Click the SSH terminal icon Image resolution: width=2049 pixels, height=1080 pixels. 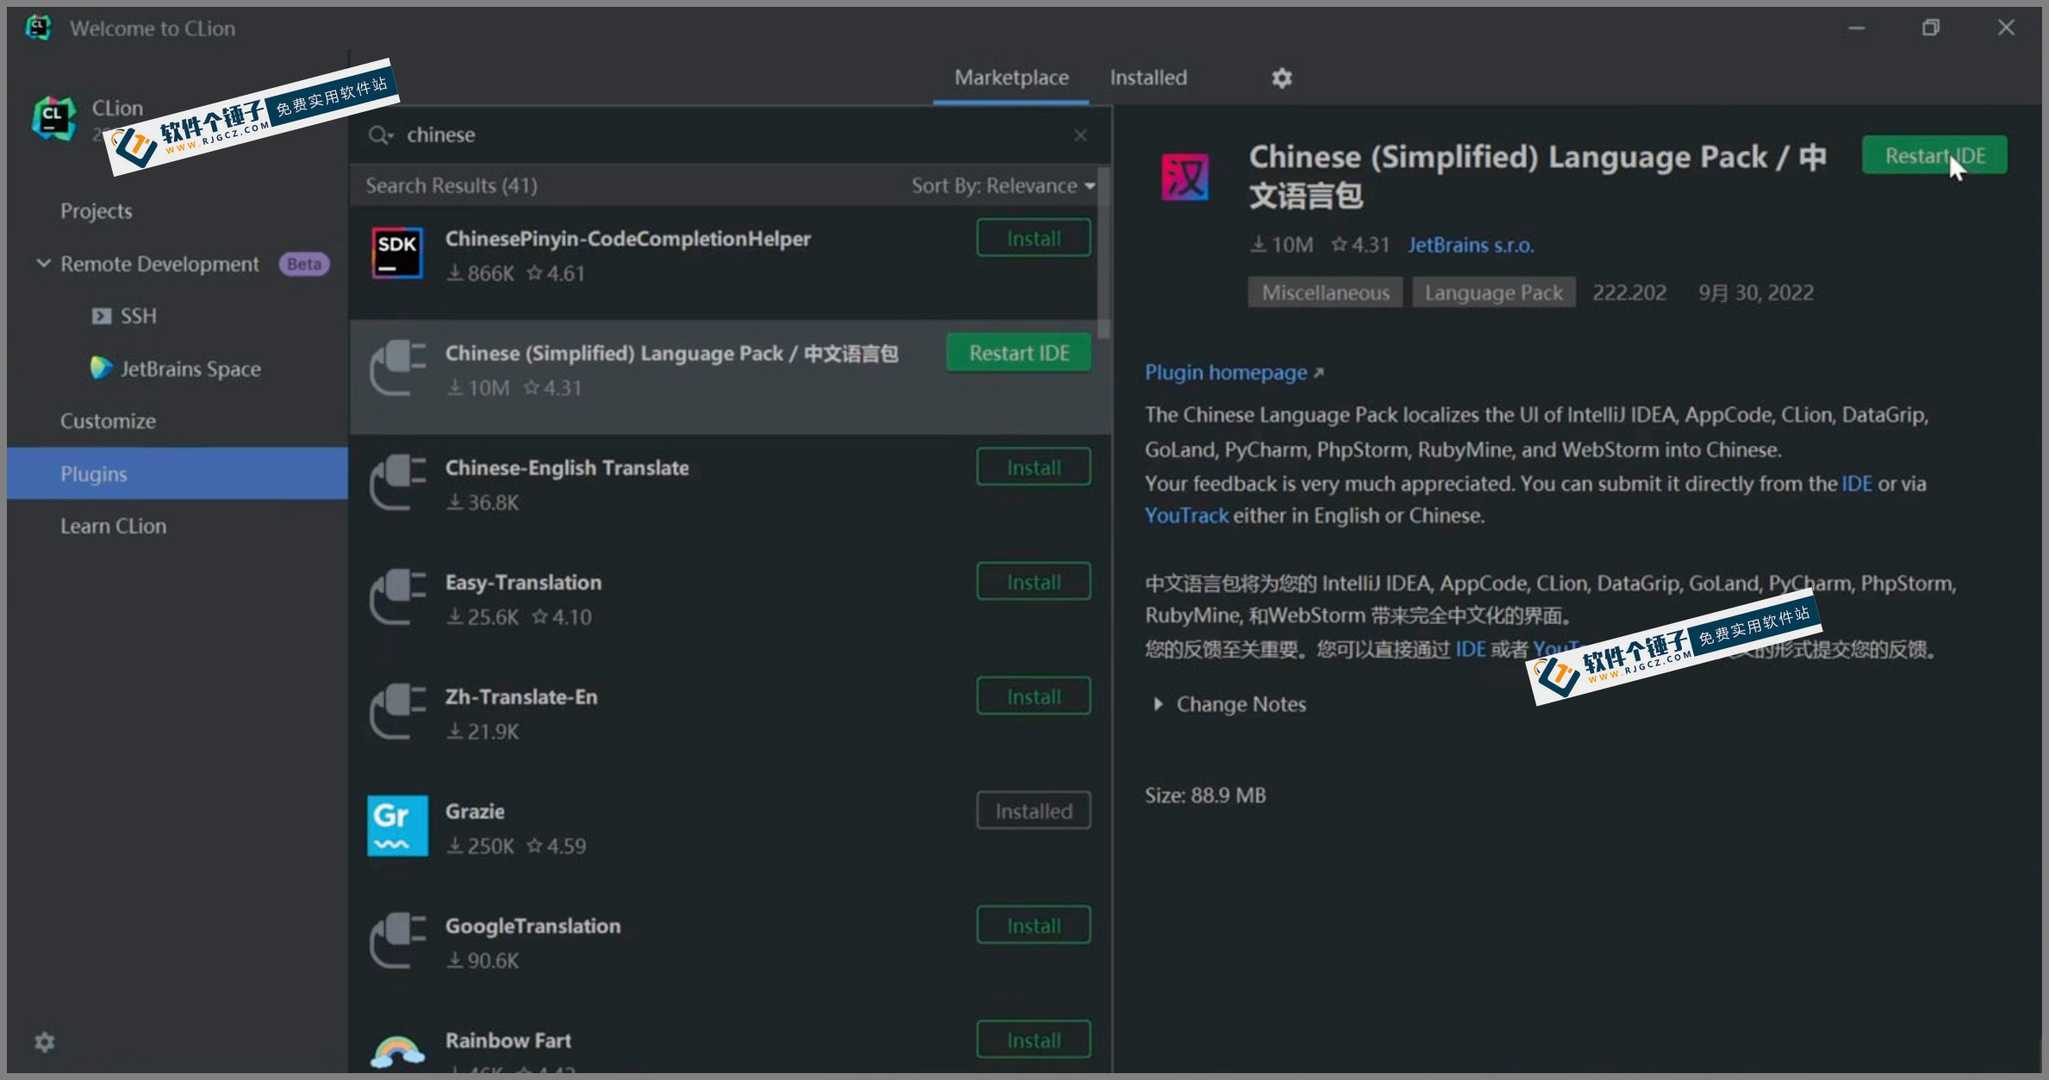101,316
